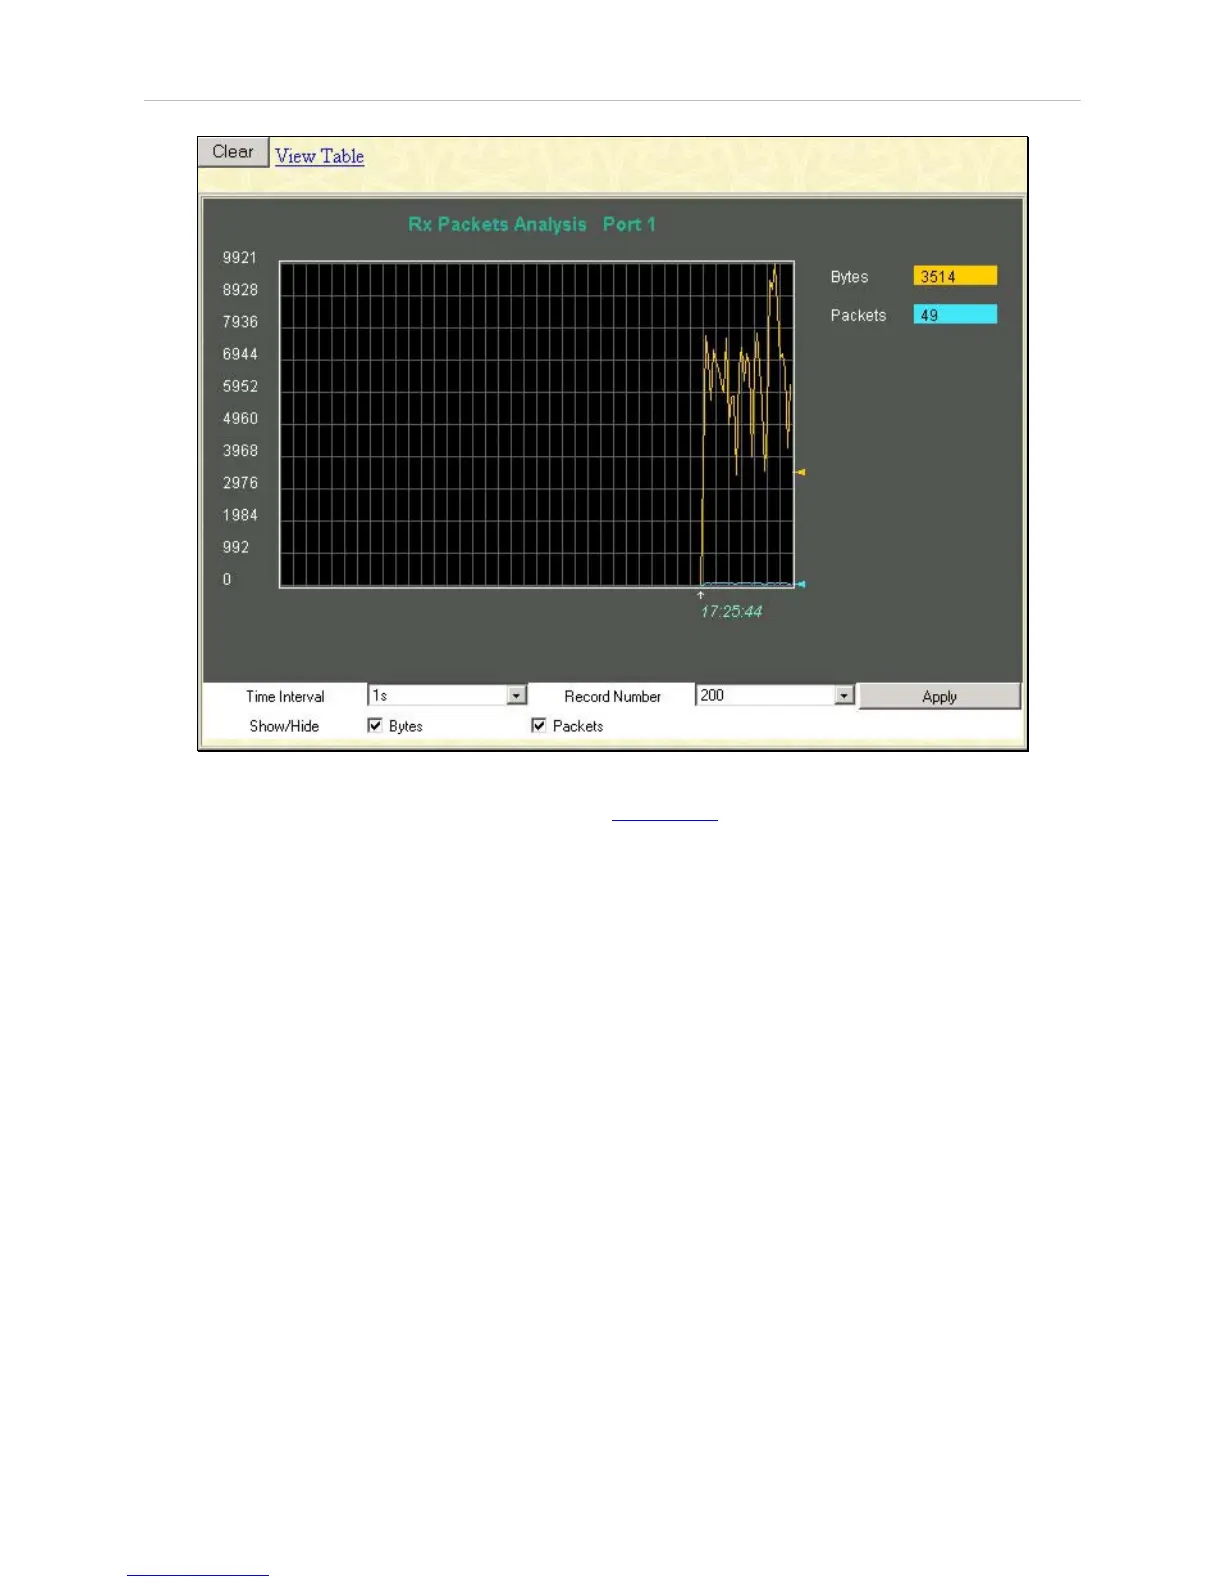Click the Record Number label
1224x1584 pixels.
612,697
